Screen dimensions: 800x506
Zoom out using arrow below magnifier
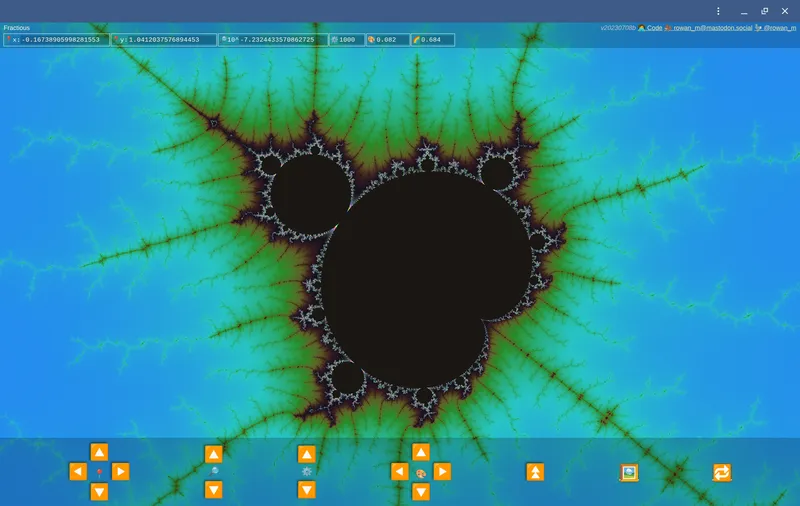[x=213, y=489]
